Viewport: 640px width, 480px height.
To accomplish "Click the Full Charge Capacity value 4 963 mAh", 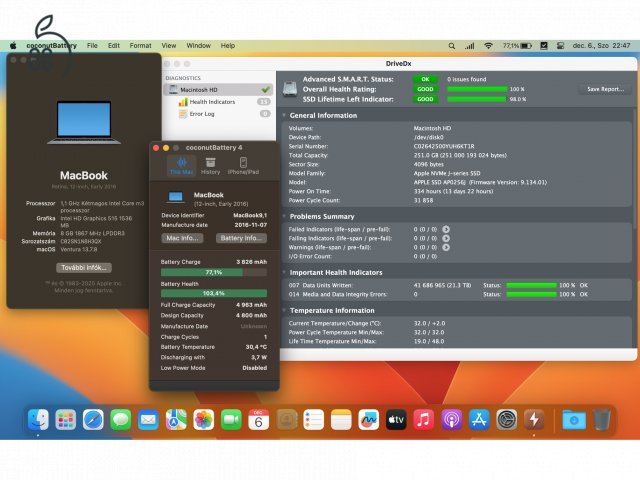I will point(251,305).
